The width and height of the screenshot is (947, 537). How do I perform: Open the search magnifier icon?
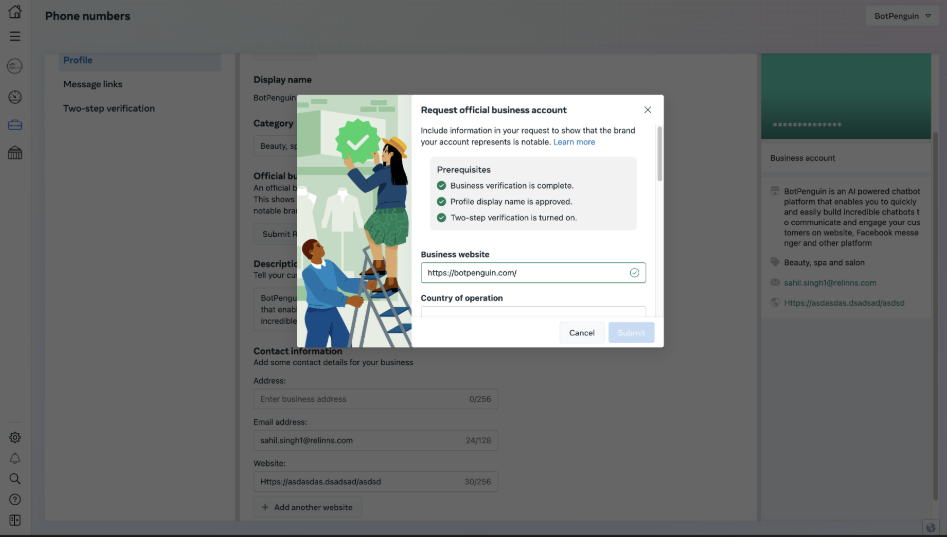[x=14, y=479]
